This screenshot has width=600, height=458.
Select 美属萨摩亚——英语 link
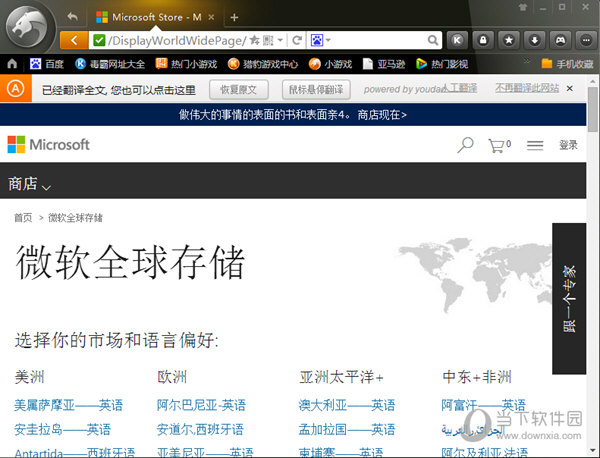tap(69, 405)
